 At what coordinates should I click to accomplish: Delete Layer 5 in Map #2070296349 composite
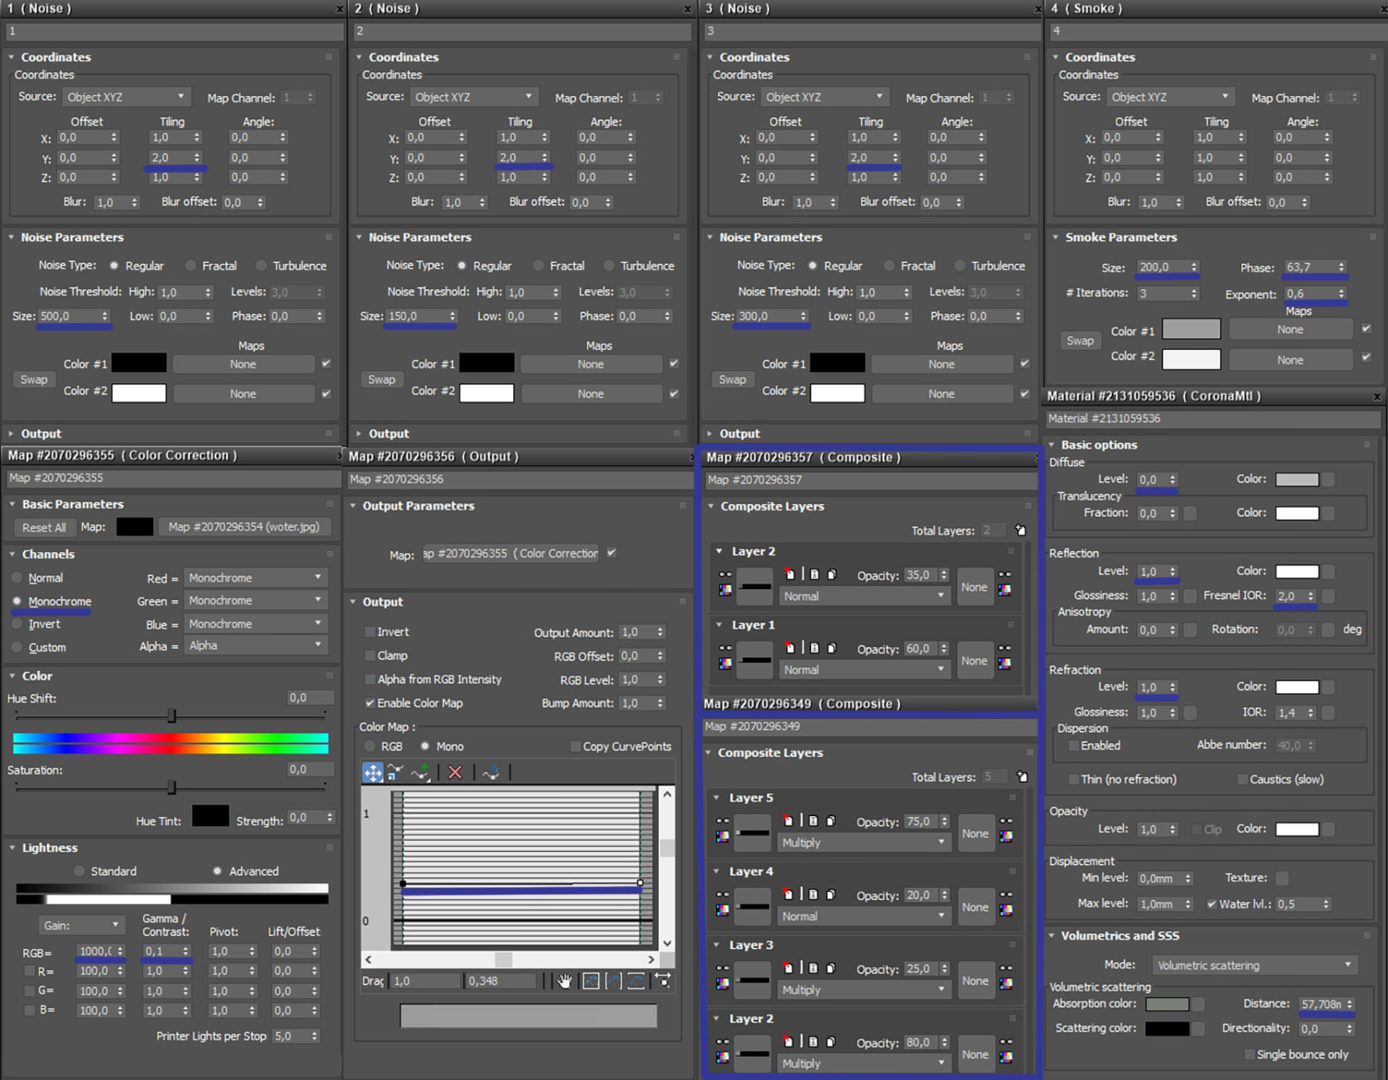pos(789,821)
